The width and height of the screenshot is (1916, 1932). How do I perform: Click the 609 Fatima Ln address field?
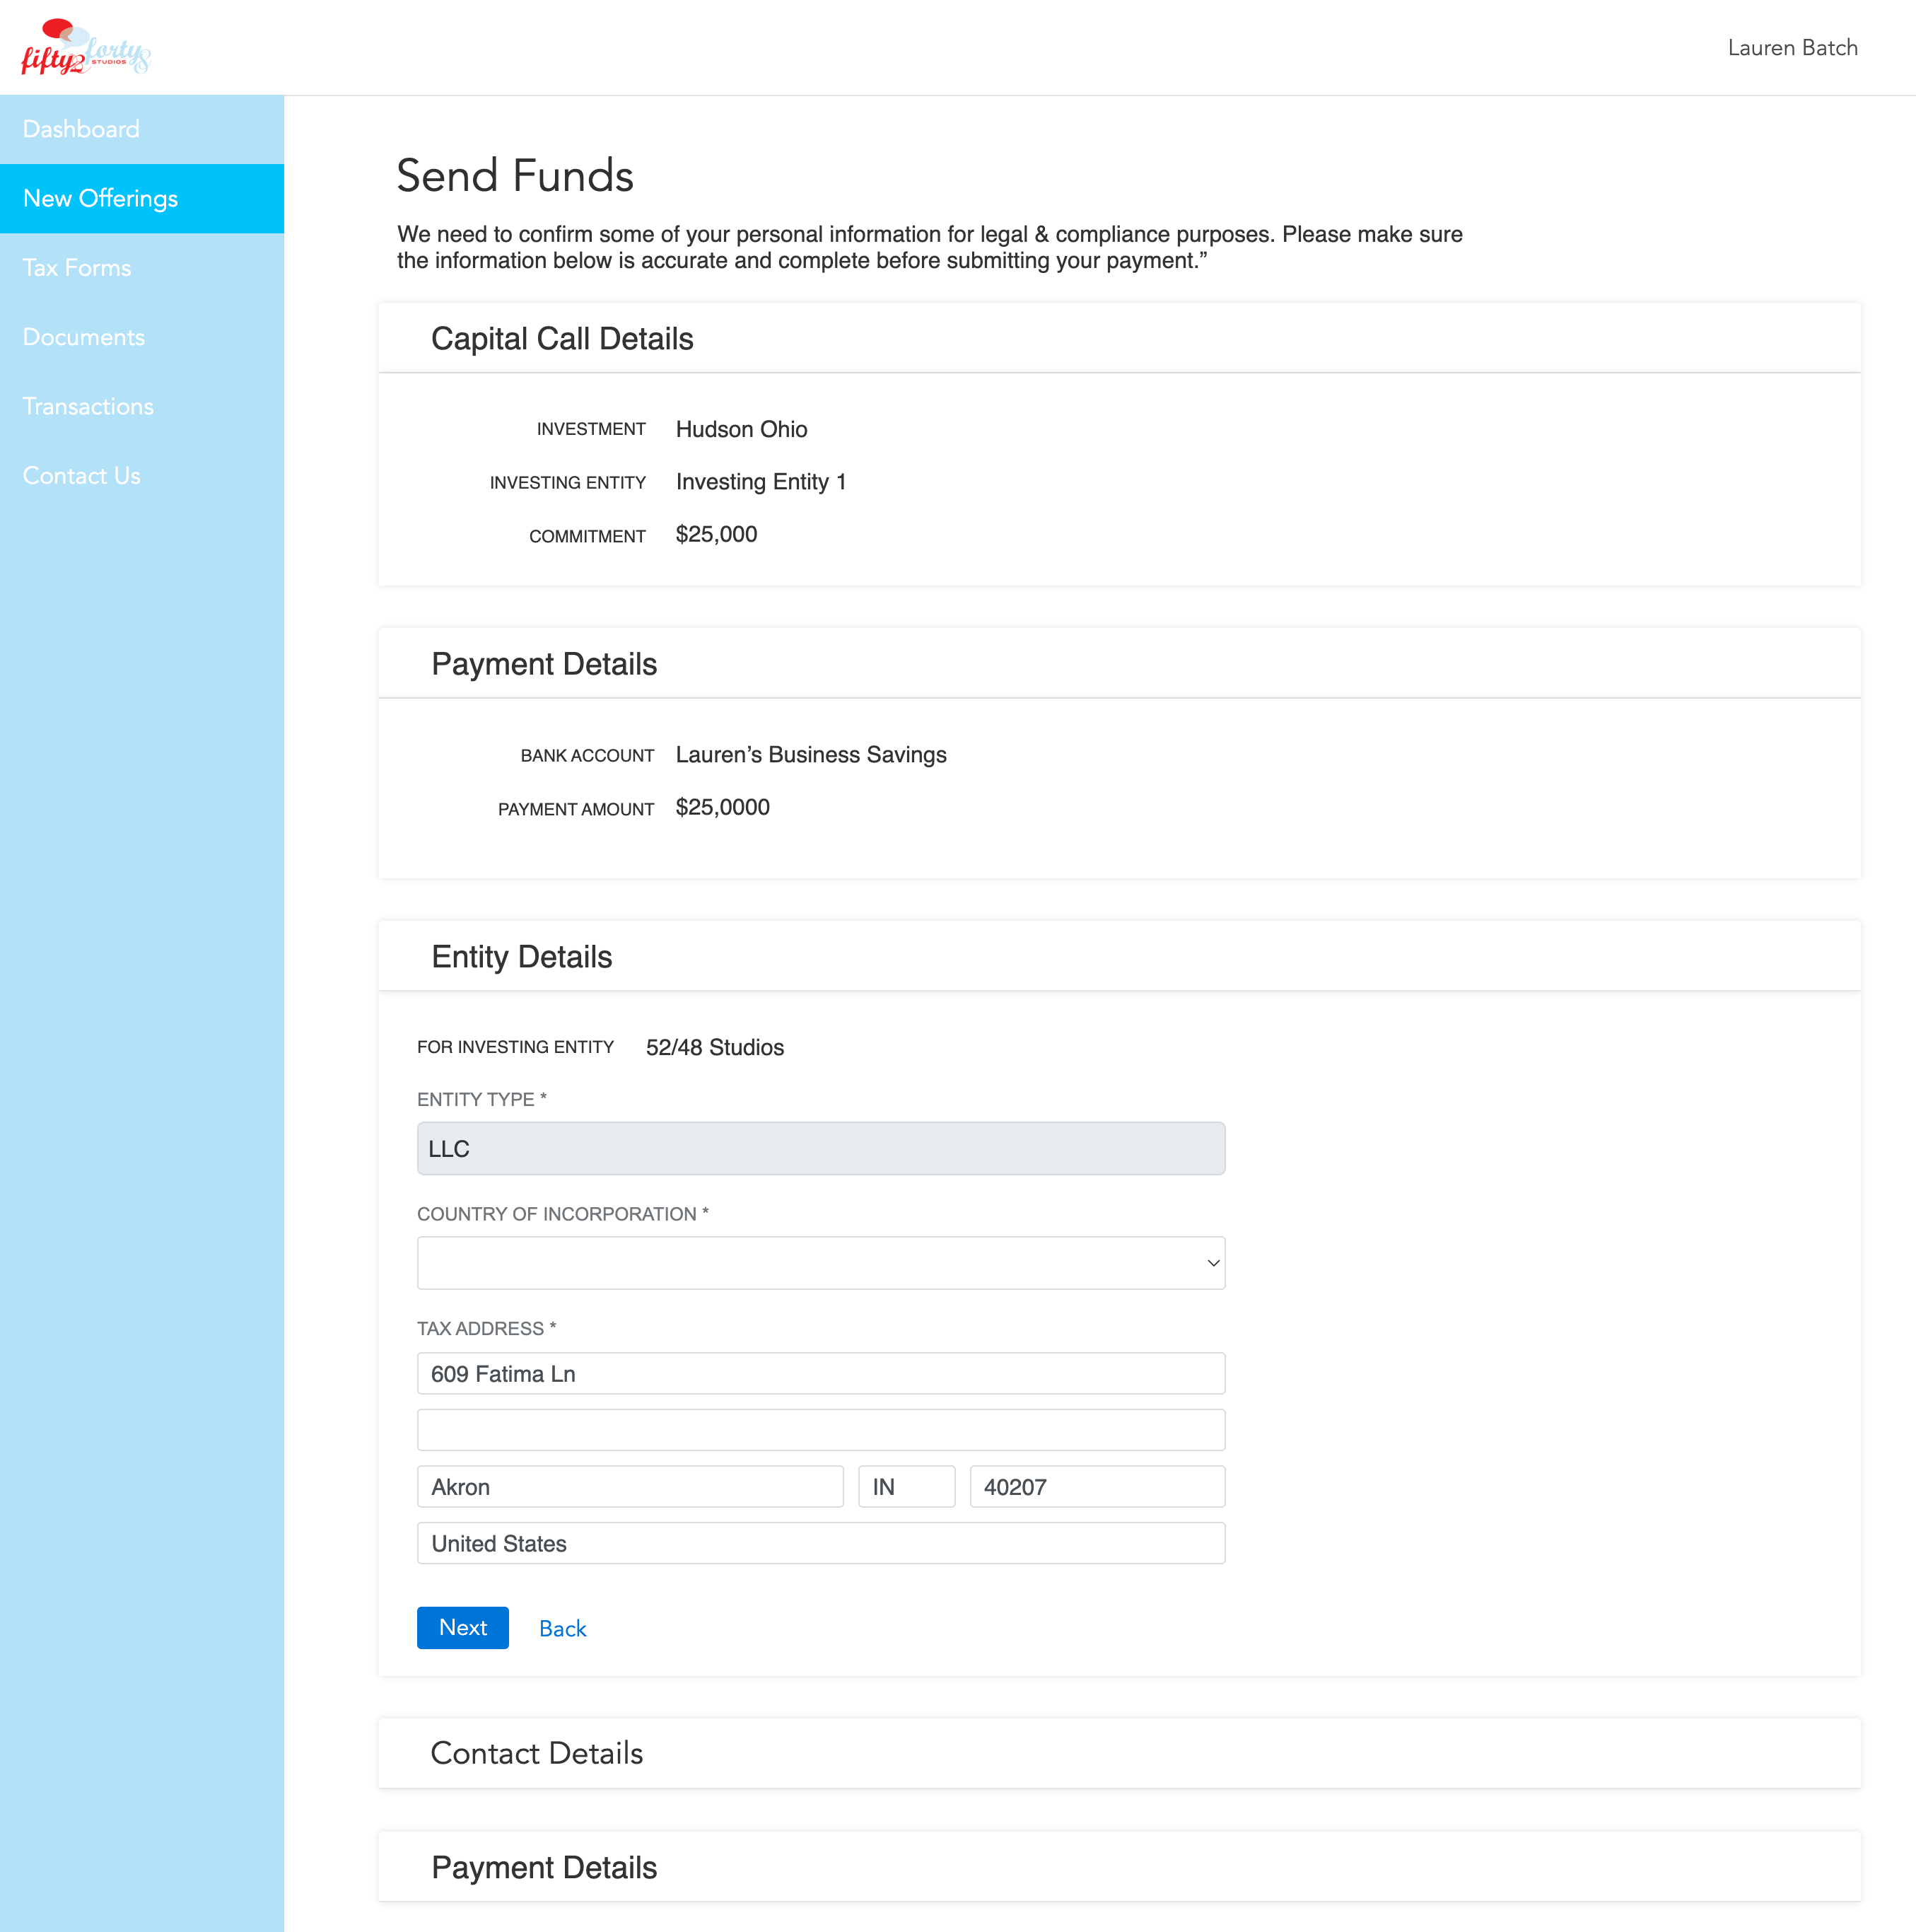[x=820, y=1373]
